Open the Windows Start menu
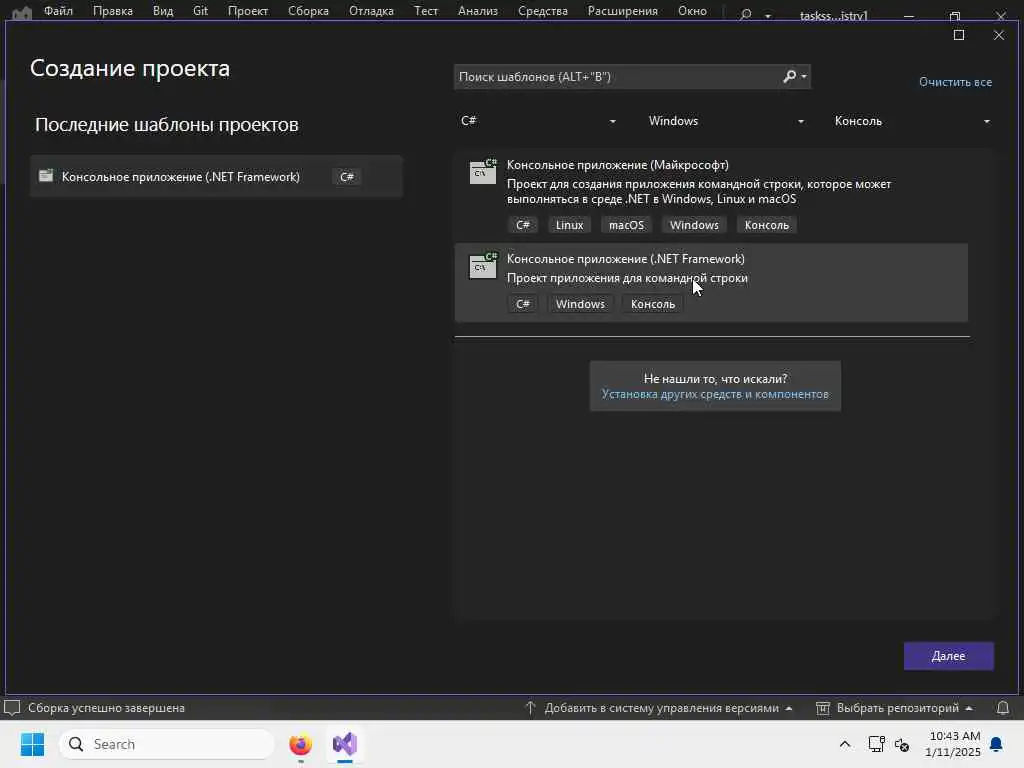This screenshot has height=768, width=1024. click(x=33, y=744)
